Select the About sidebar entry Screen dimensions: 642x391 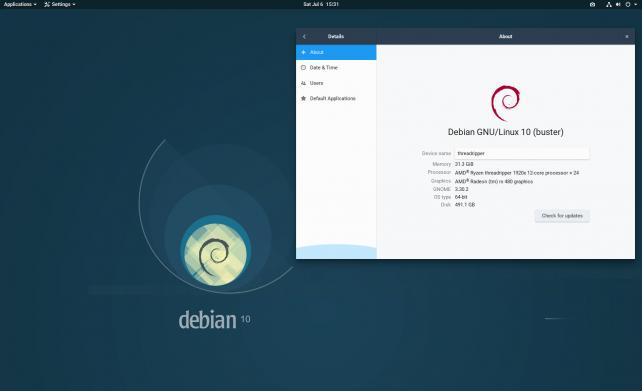[x=336, y=52]
